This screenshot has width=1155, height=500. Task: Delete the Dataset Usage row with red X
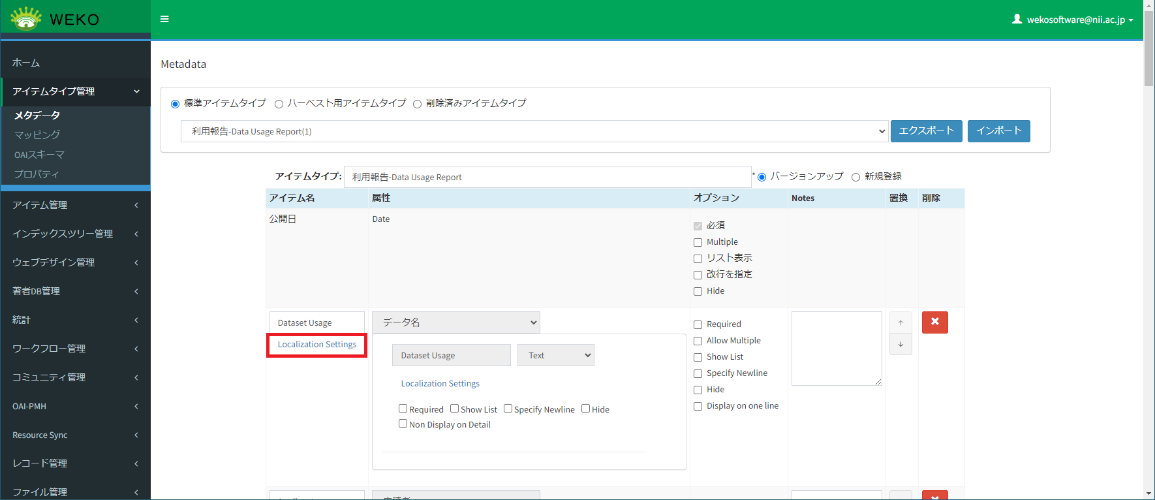934,322
